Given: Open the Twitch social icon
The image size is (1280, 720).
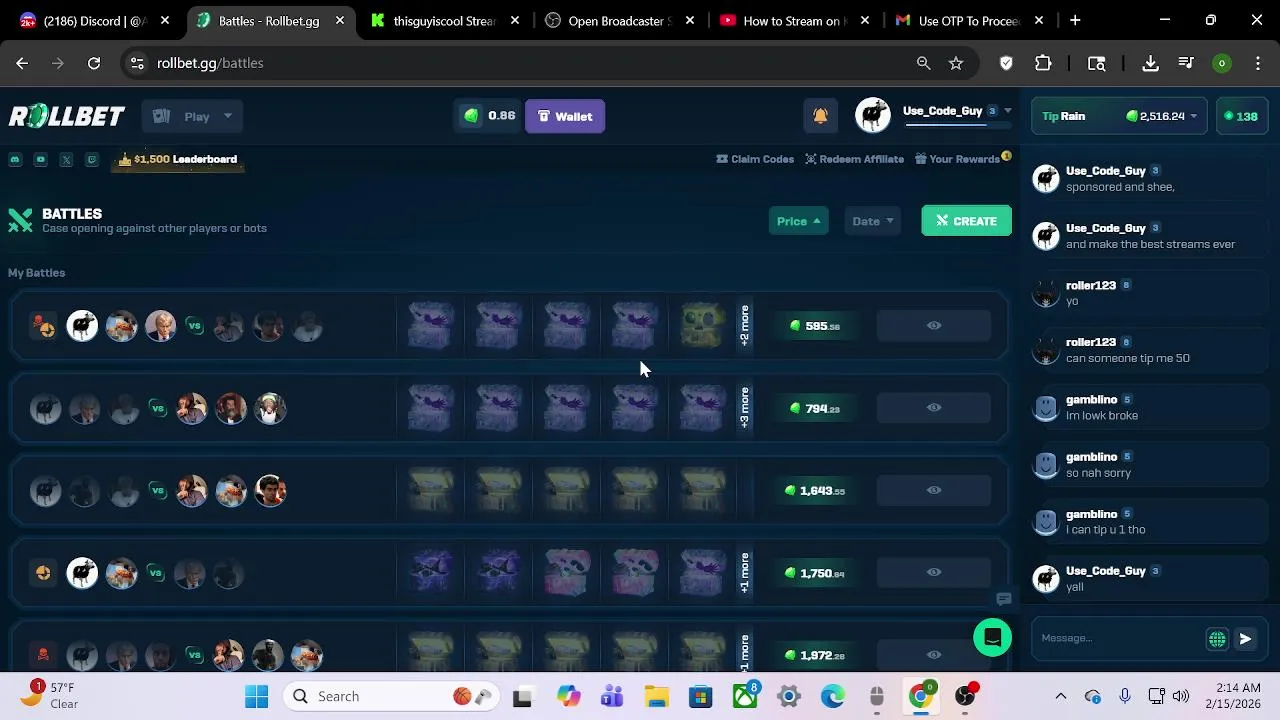Looking at the screenshot, I should coord(92,159).
